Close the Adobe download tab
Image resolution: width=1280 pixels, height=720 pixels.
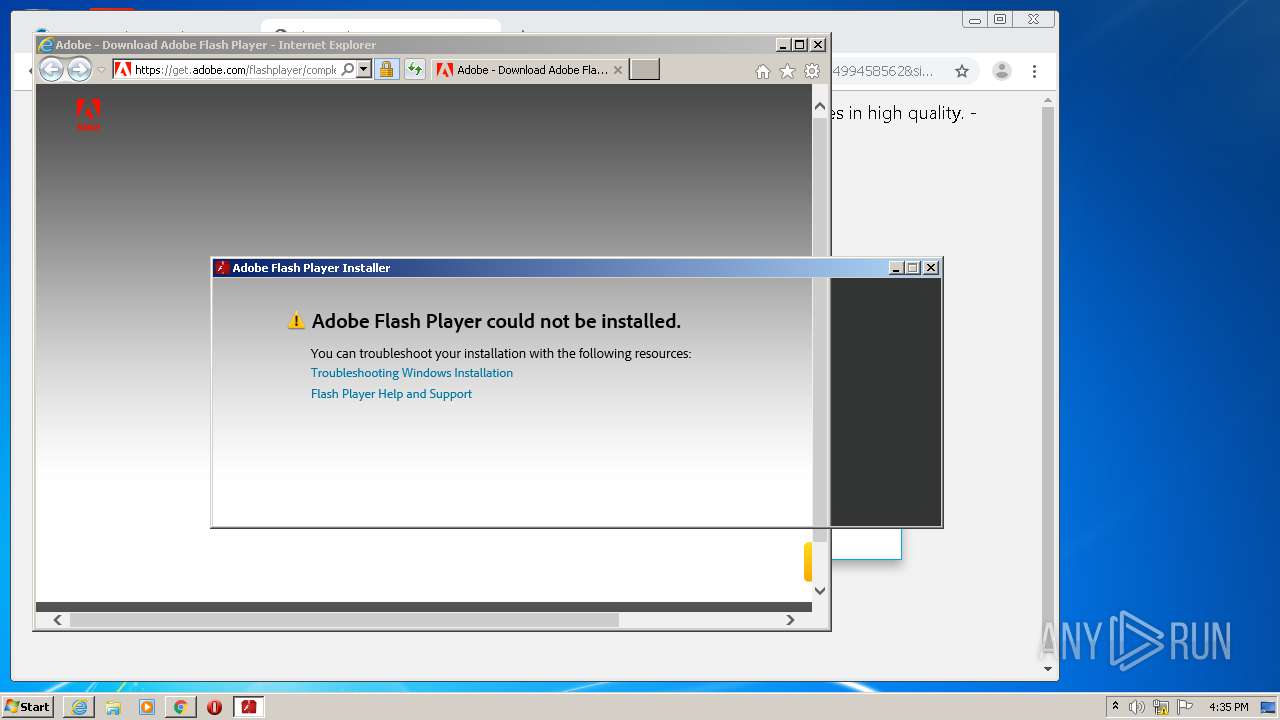tap(618, 70)
